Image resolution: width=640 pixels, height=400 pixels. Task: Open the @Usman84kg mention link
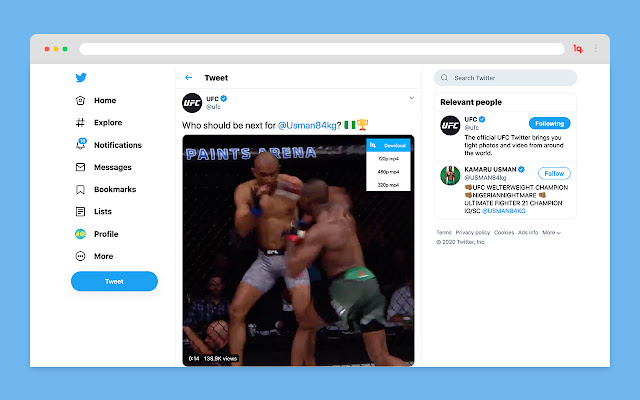307,125
